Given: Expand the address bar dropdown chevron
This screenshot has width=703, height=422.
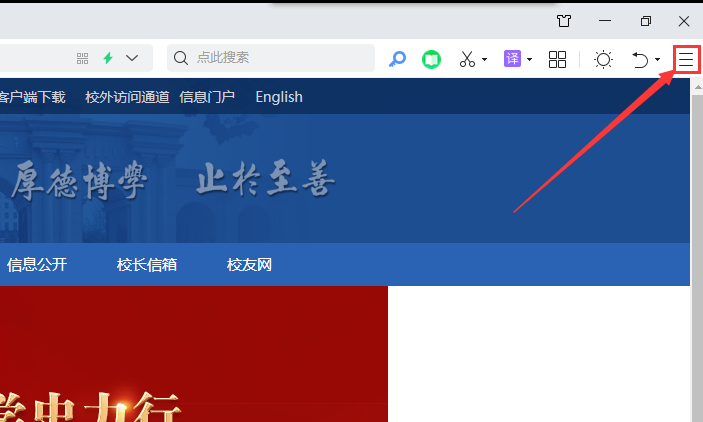Looking at the screenshot, I should tap(132, 59).
